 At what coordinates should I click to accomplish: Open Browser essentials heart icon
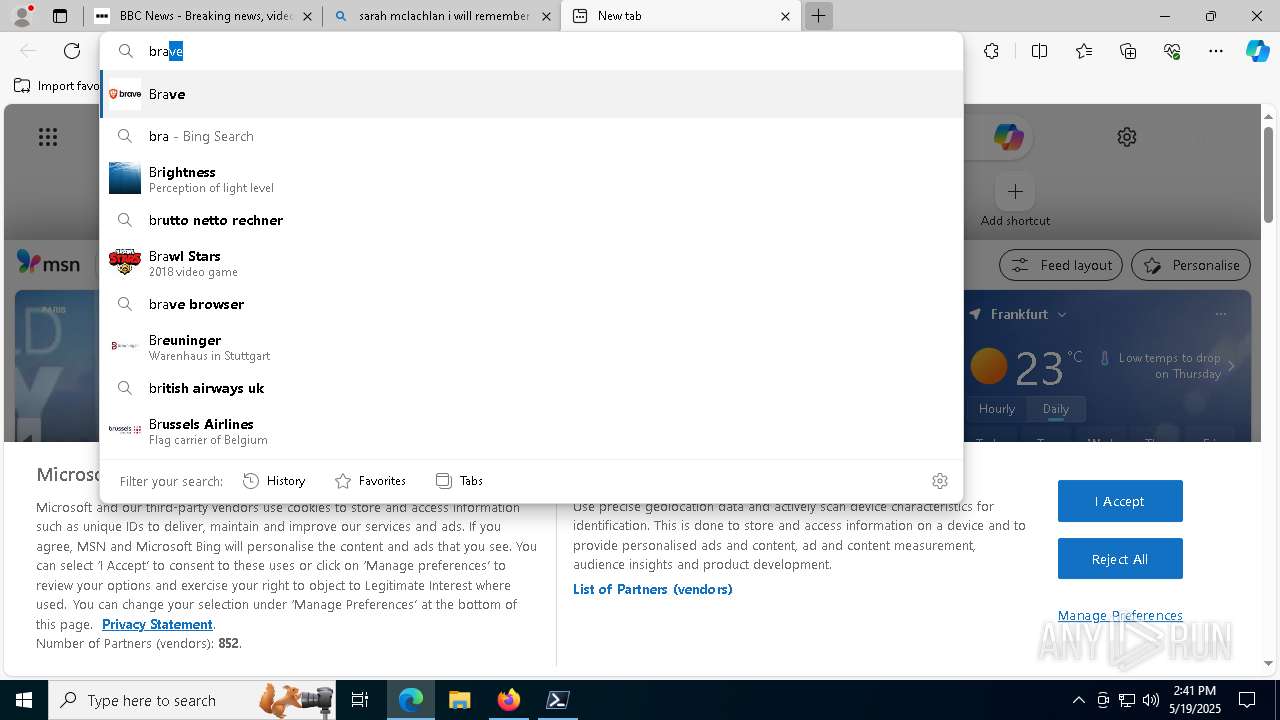tap(1172, 51)
